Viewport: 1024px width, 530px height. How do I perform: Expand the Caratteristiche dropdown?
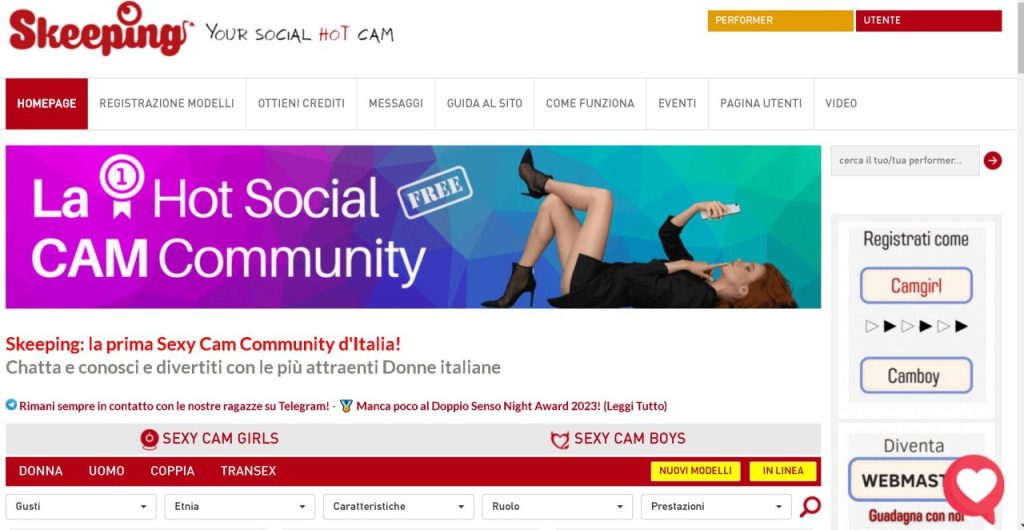pos(398,507)
